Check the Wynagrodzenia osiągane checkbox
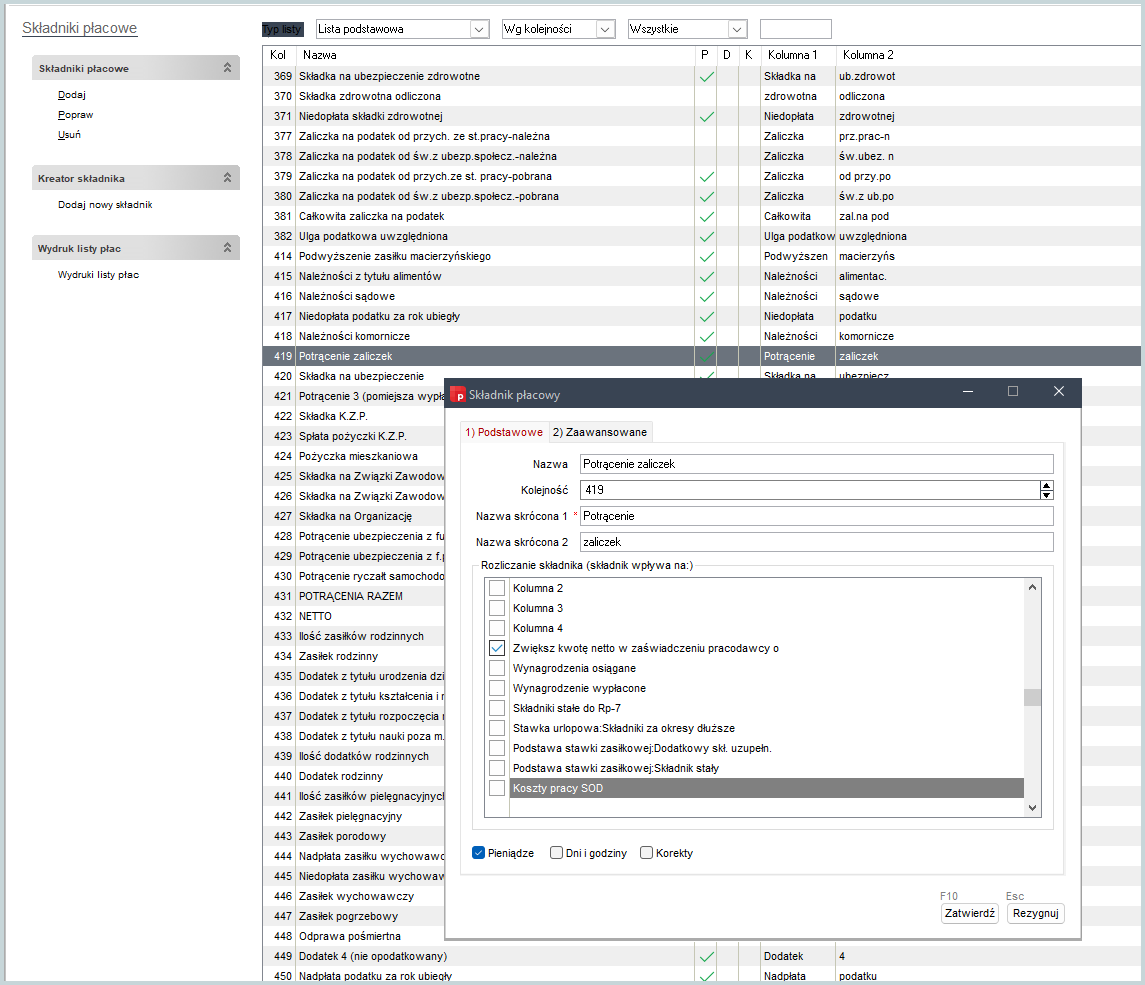1145x985 pixels. [x=497, y=668]
